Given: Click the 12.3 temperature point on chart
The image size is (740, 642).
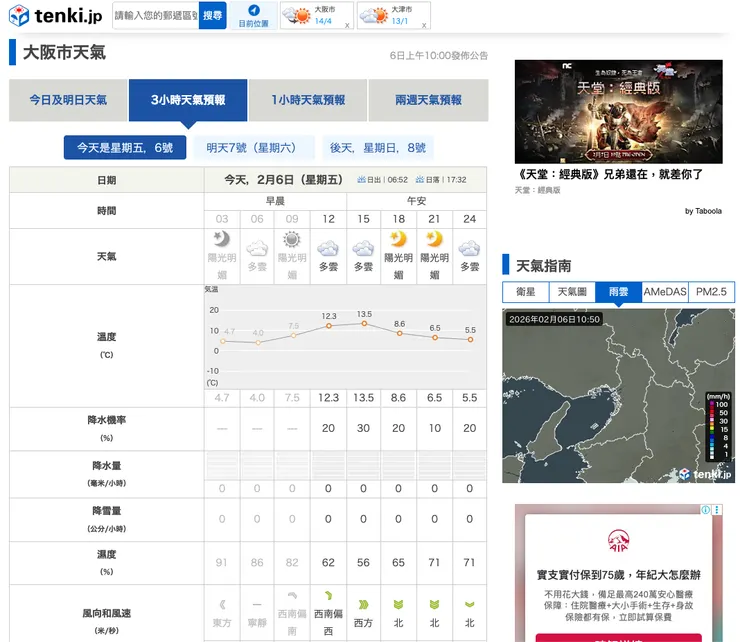Looking at the screenshot, I should pos(329,326).
